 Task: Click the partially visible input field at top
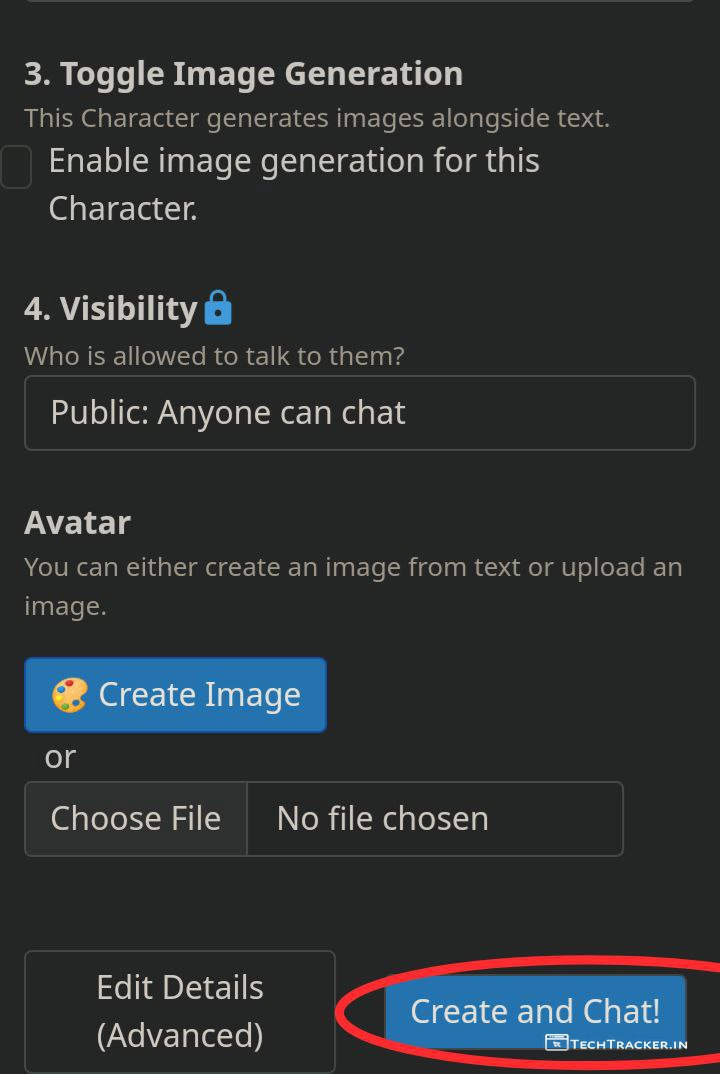[x=359, y=2]
